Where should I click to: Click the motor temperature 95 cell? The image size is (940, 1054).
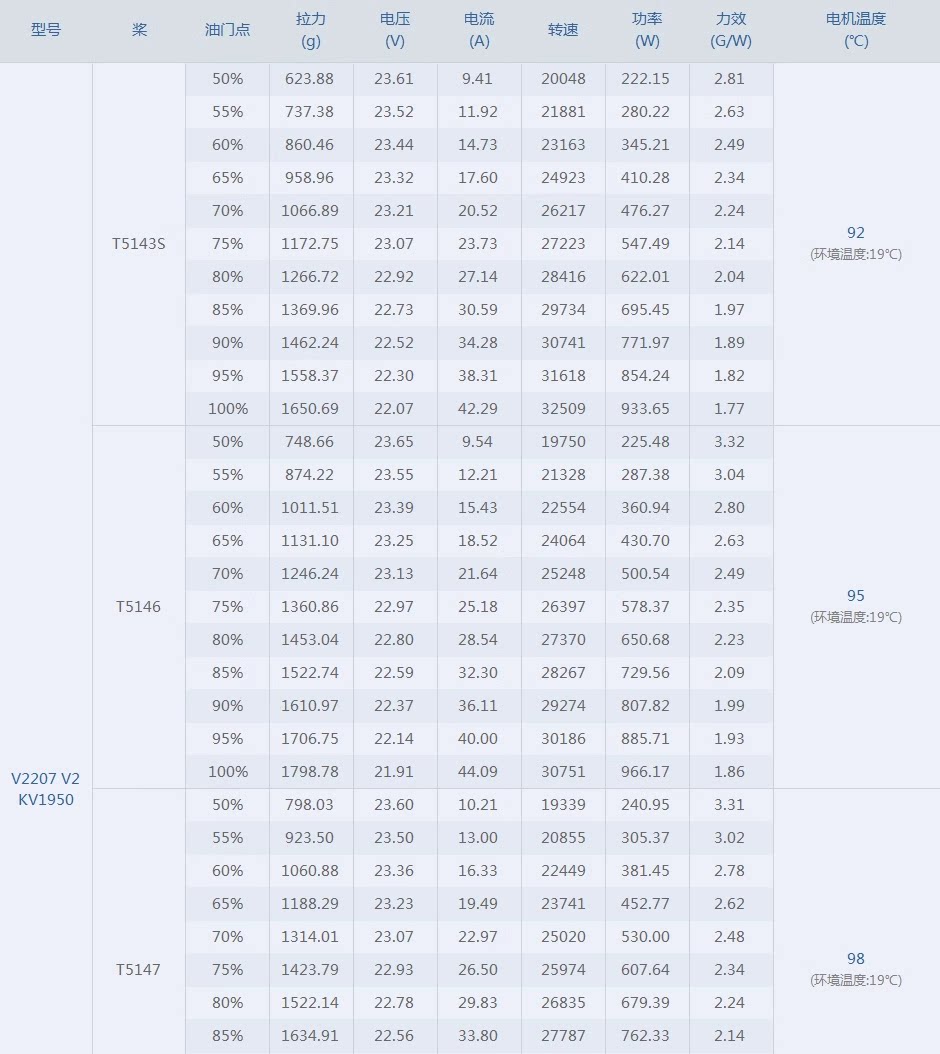[x=856, y=596]
